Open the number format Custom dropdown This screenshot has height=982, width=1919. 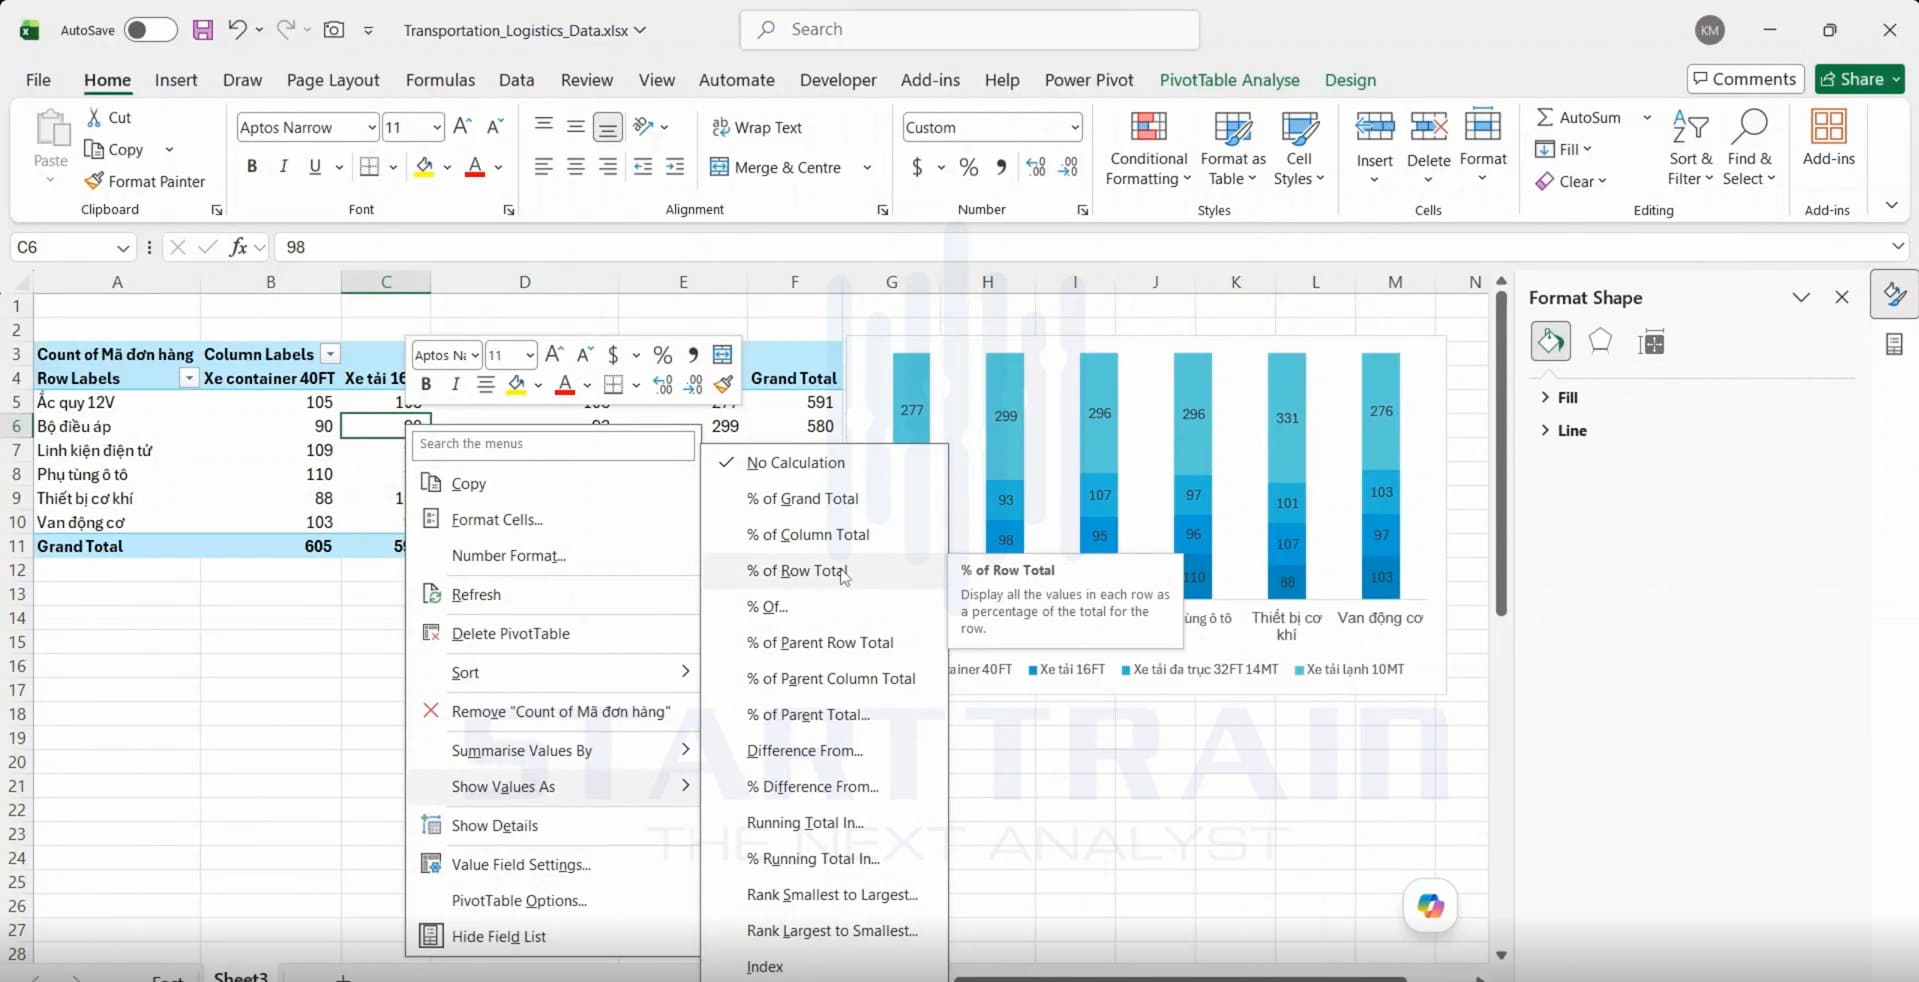pyautogui.click(x=1075, y=127)
